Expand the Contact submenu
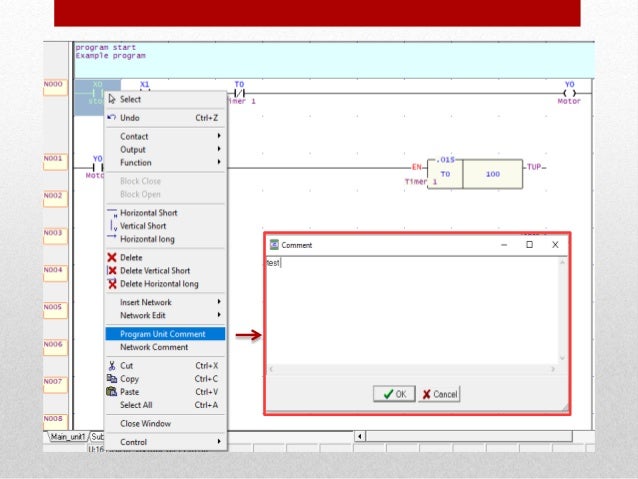The height and width of the screenshot is (479, 638). pos(165,136)
